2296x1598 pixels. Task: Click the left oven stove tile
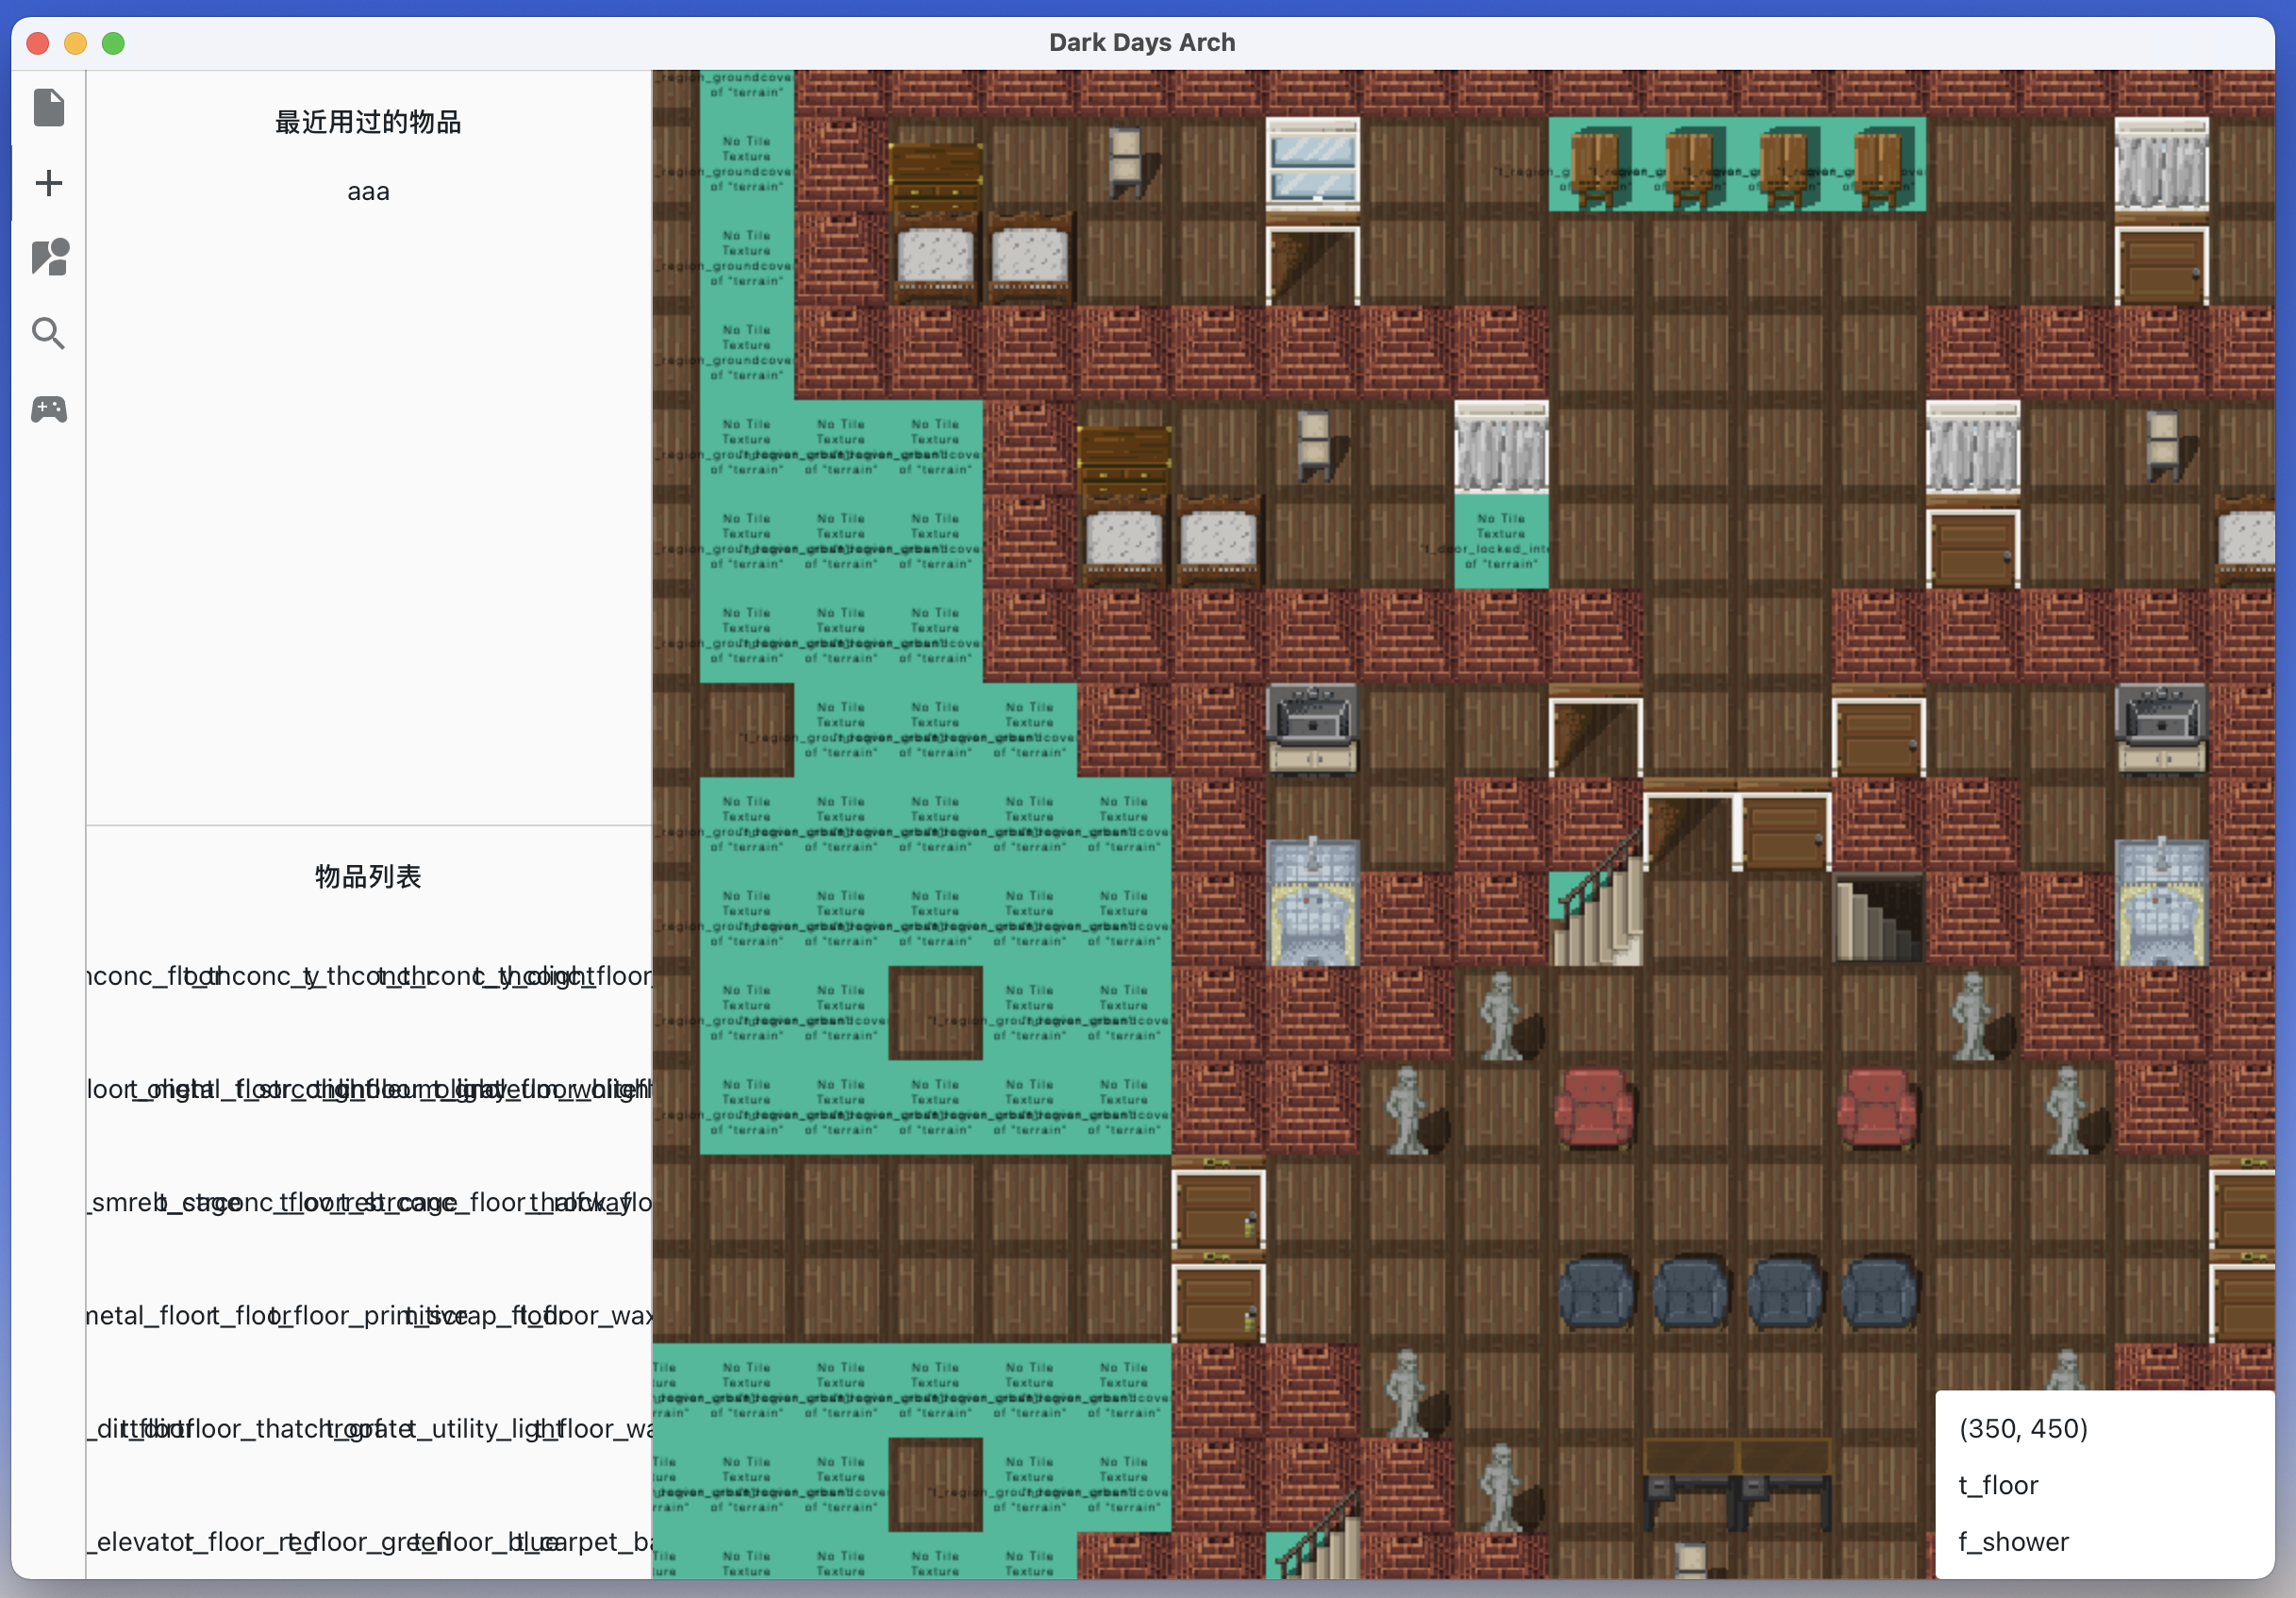point(1312,730)
